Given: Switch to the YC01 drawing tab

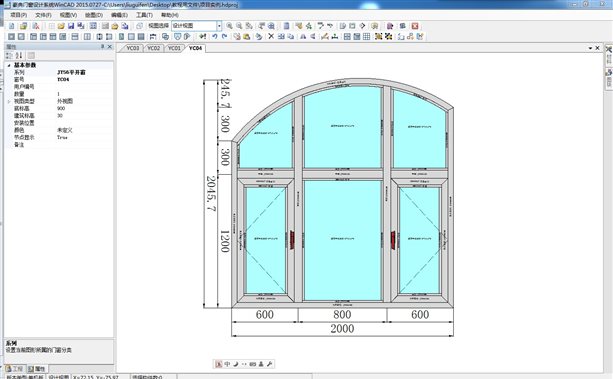Looking at the screenshot, I should 174,48.
